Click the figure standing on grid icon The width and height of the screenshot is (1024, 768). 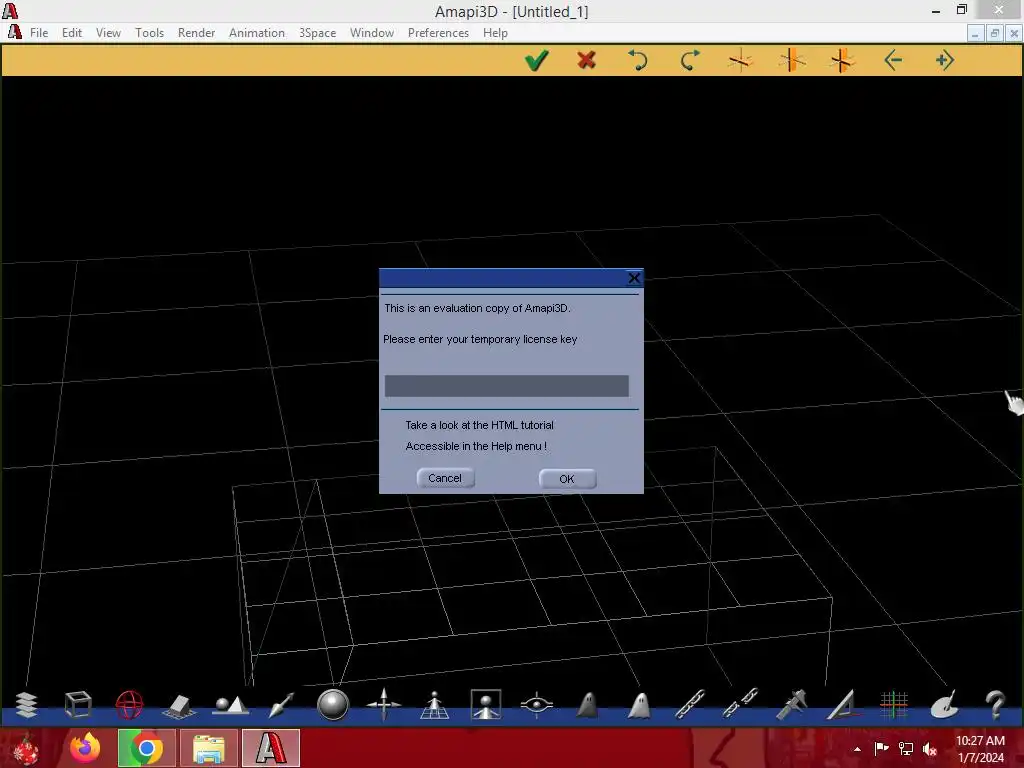click(434, 705)
